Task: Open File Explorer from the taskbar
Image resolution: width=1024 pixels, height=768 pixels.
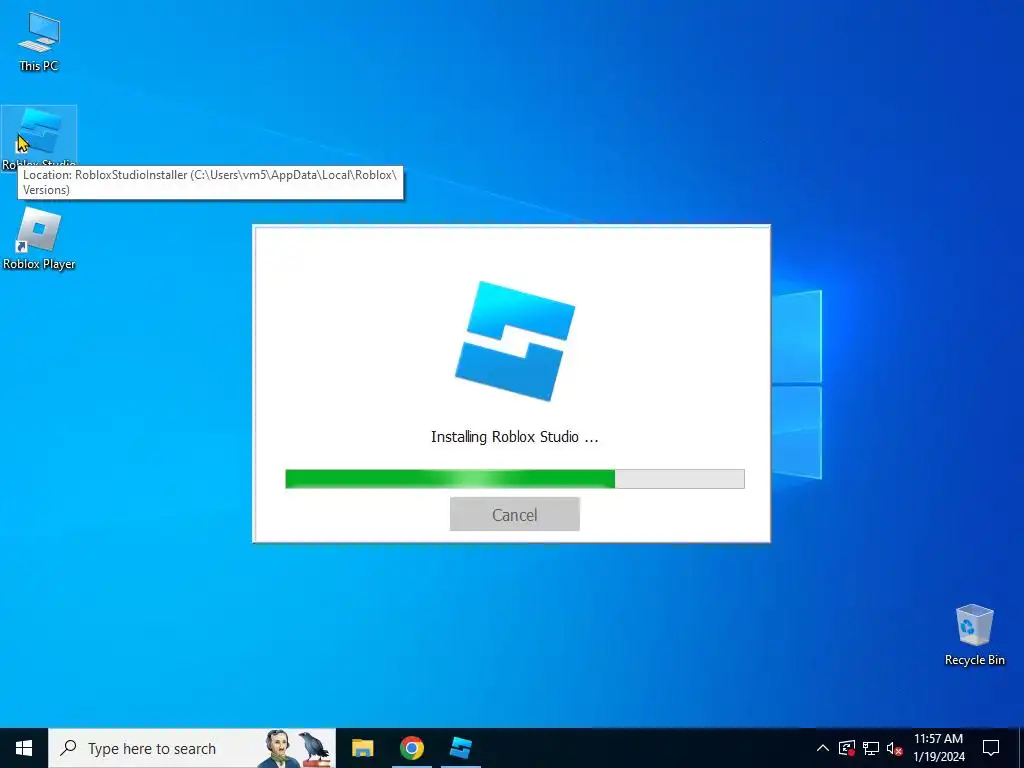Action: point(362,748)
